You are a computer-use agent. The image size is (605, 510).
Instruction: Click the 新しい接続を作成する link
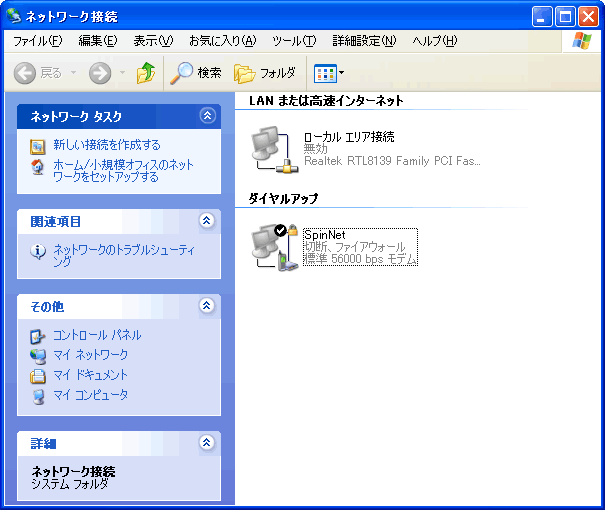[106, 145]
